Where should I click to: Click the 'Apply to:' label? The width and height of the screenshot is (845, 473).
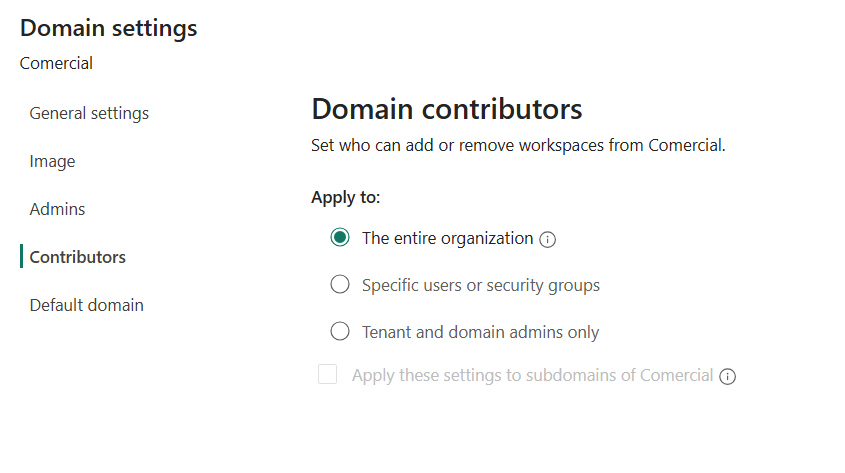click(346, 197)
